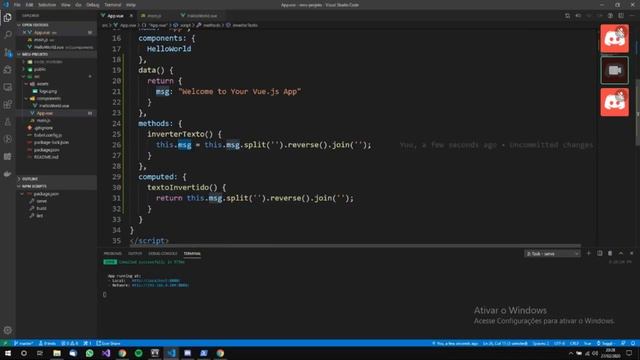This screenshot has height=360, width=640.
Task: Click the notifications bell in status bar
Action: [633, 343]
